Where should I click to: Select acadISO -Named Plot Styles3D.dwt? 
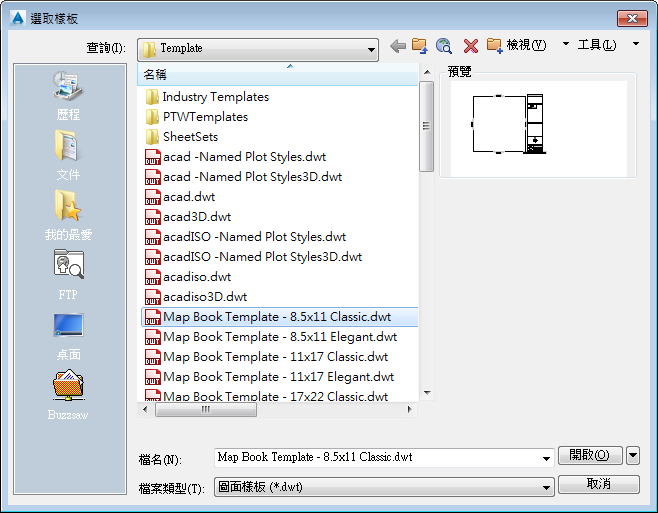(x=253, y=257)
